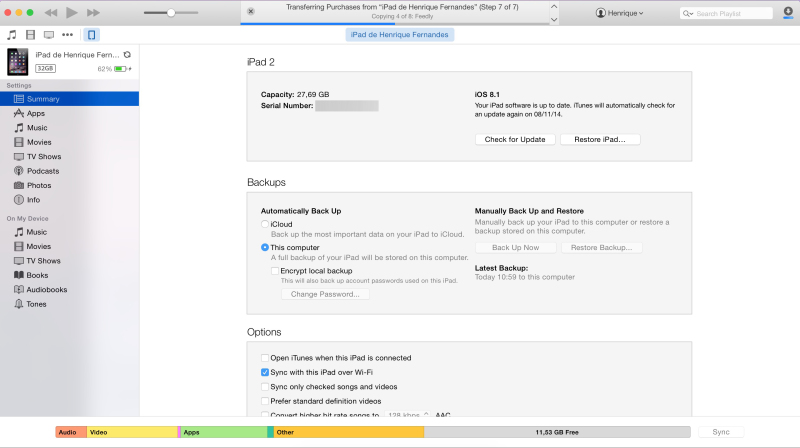Image resolution: width=800 pixels, height=448 pixels.
Task: Adjust the volume slider
Action: [171, 13]
